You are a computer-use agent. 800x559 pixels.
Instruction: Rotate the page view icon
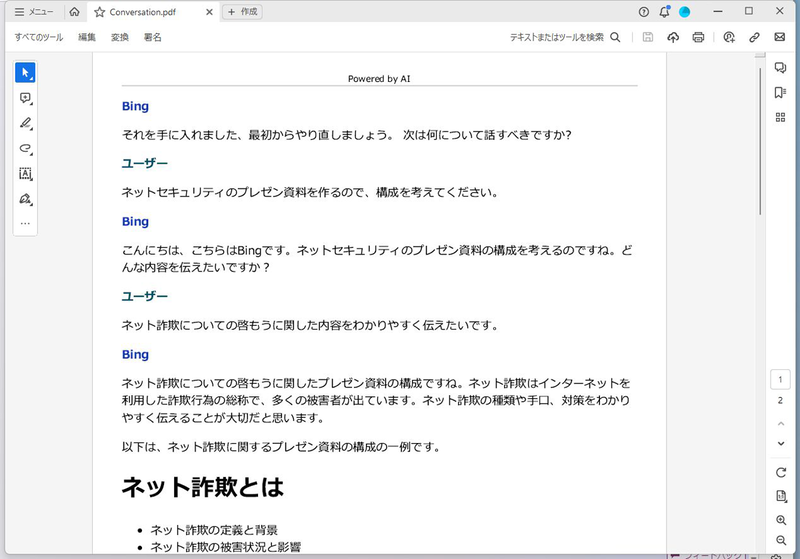coord(781,473)
